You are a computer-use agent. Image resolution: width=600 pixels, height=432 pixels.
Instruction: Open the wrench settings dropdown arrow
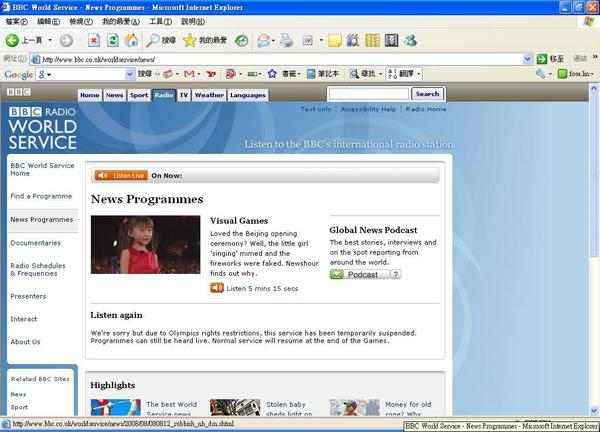point(550,74)
